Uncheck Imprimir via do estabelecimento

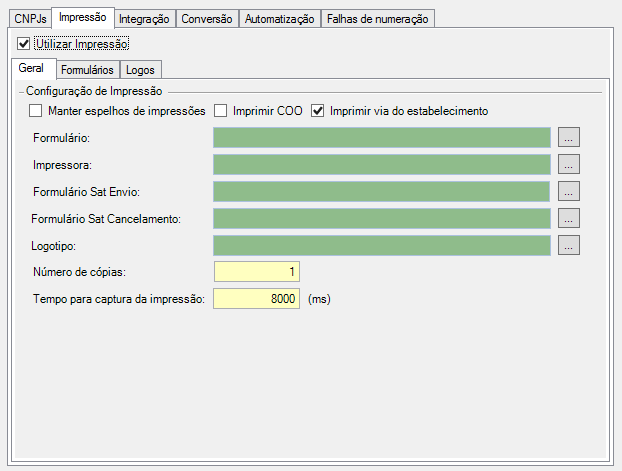click(x=319, y=110)
